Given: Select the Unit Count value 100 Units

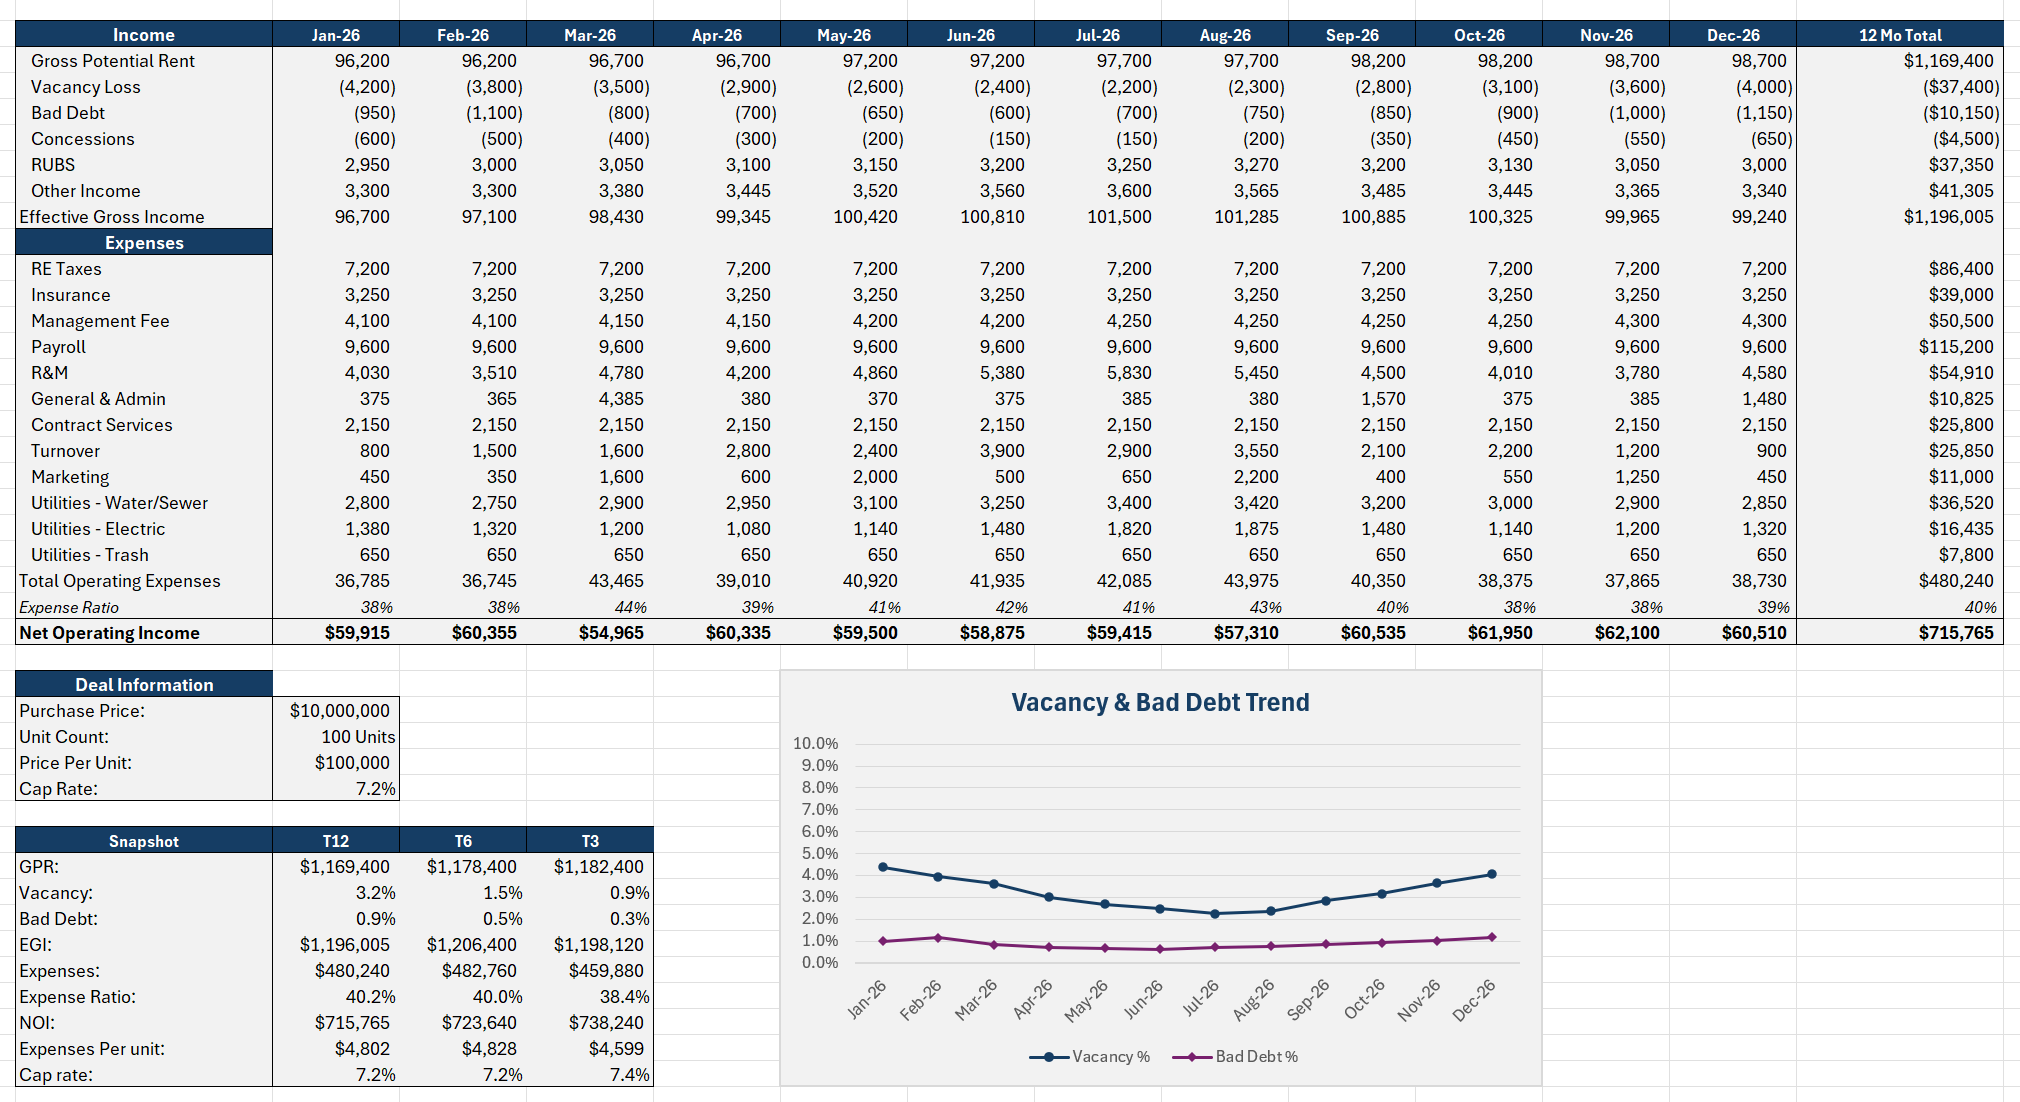Looking at the screenshot, I should click(x=358, y=737).
